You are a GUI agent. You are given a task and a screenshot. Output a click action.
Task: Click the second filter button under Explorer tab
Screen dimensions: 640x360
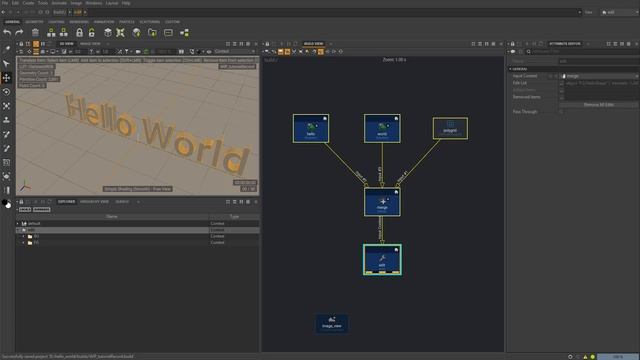point(42,209)
